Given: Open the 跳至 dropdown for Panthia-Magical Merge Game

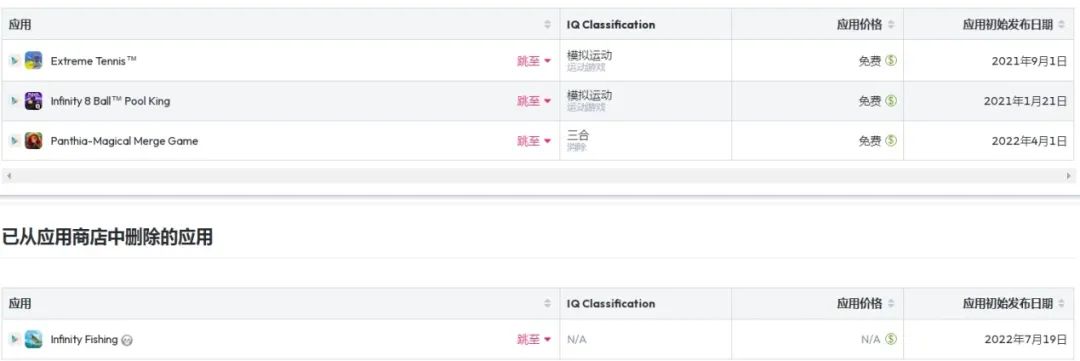Looking at the screenshot, I should (534, 141).
